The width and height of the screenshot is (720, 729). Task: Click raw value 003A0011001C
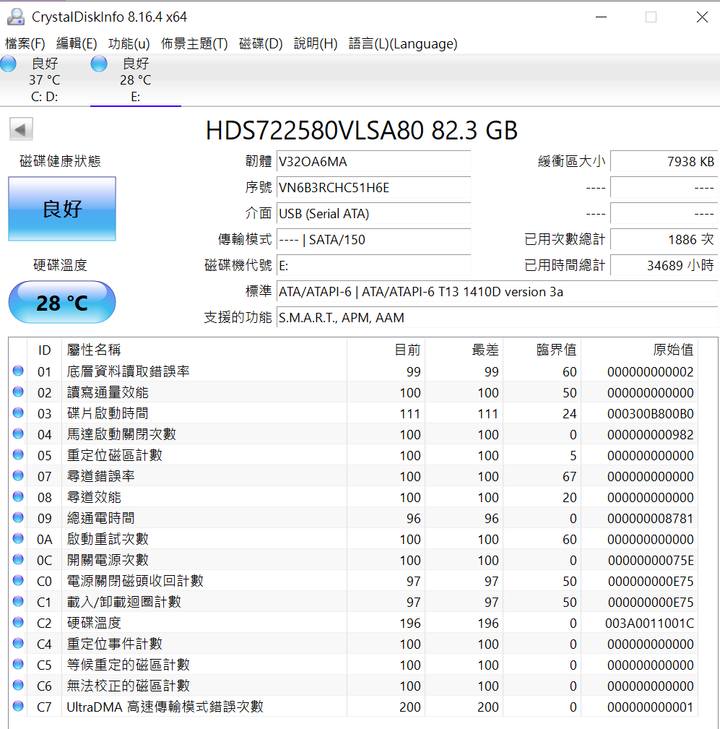pyautogui.click(x=649, y=623)
